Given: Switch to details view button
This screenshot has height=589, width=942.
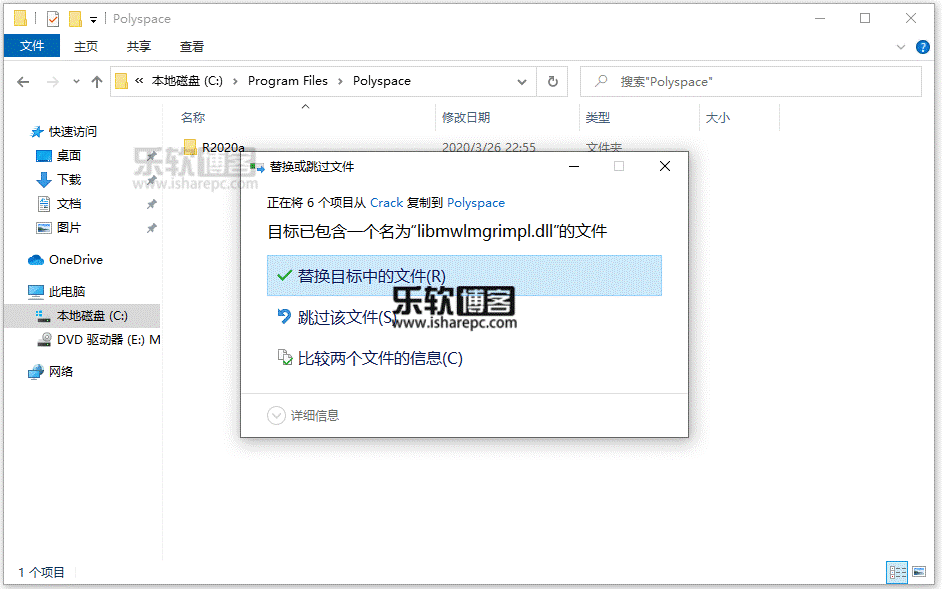Looking at the screenshot, I should coord(897,572).
